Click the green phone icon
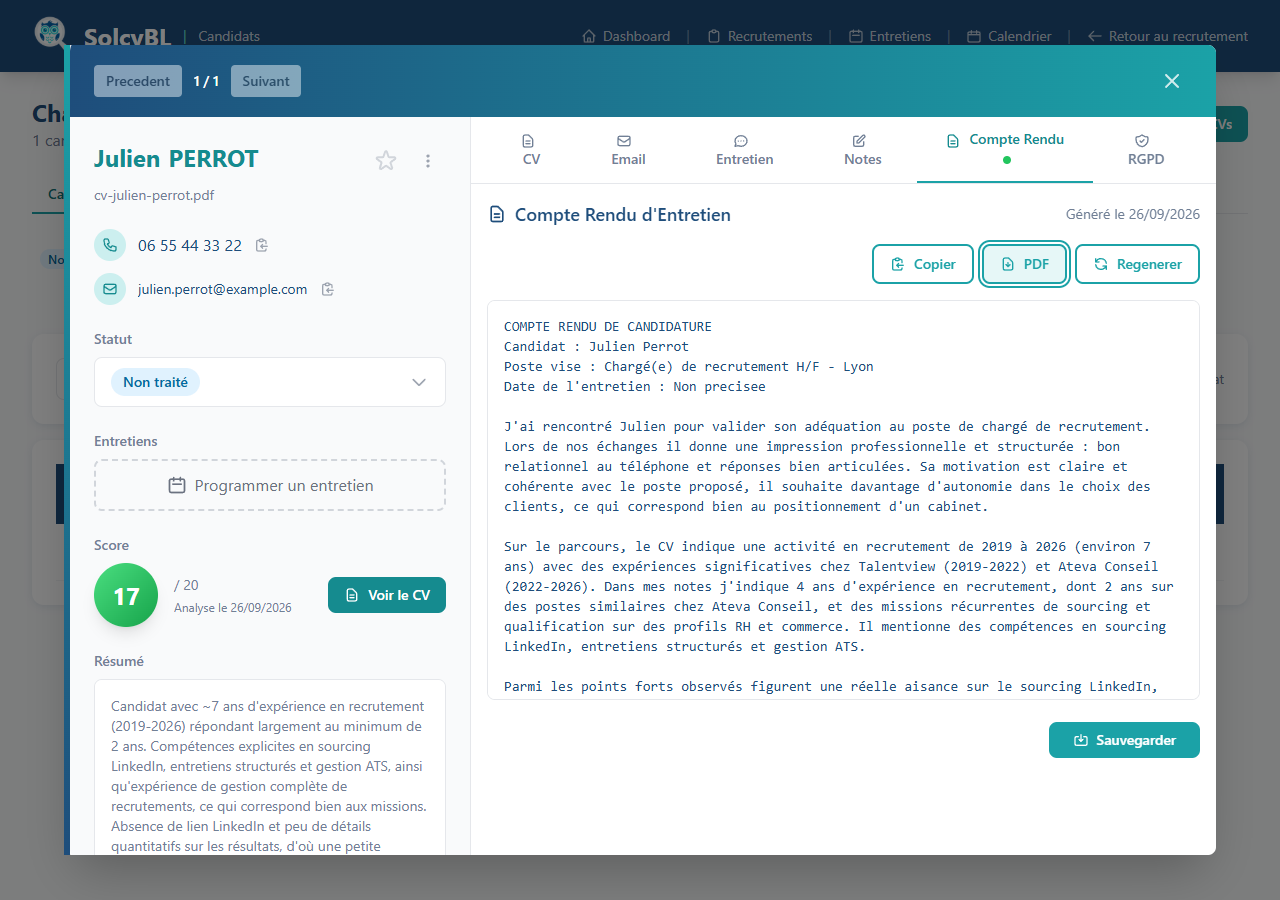 coord(110,245)
